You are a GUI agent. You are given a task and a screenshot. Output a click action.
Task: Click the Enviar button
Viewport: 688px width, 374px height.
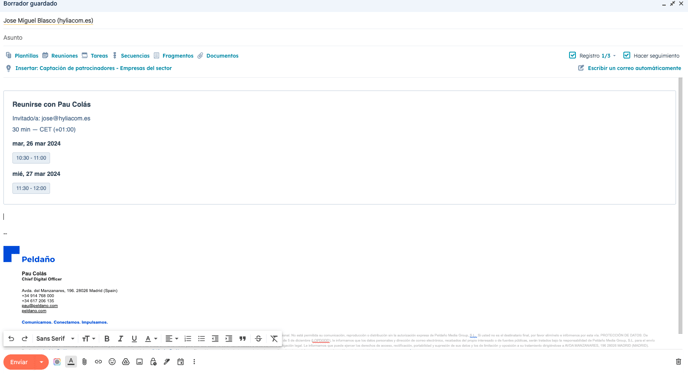coord(19,362)
